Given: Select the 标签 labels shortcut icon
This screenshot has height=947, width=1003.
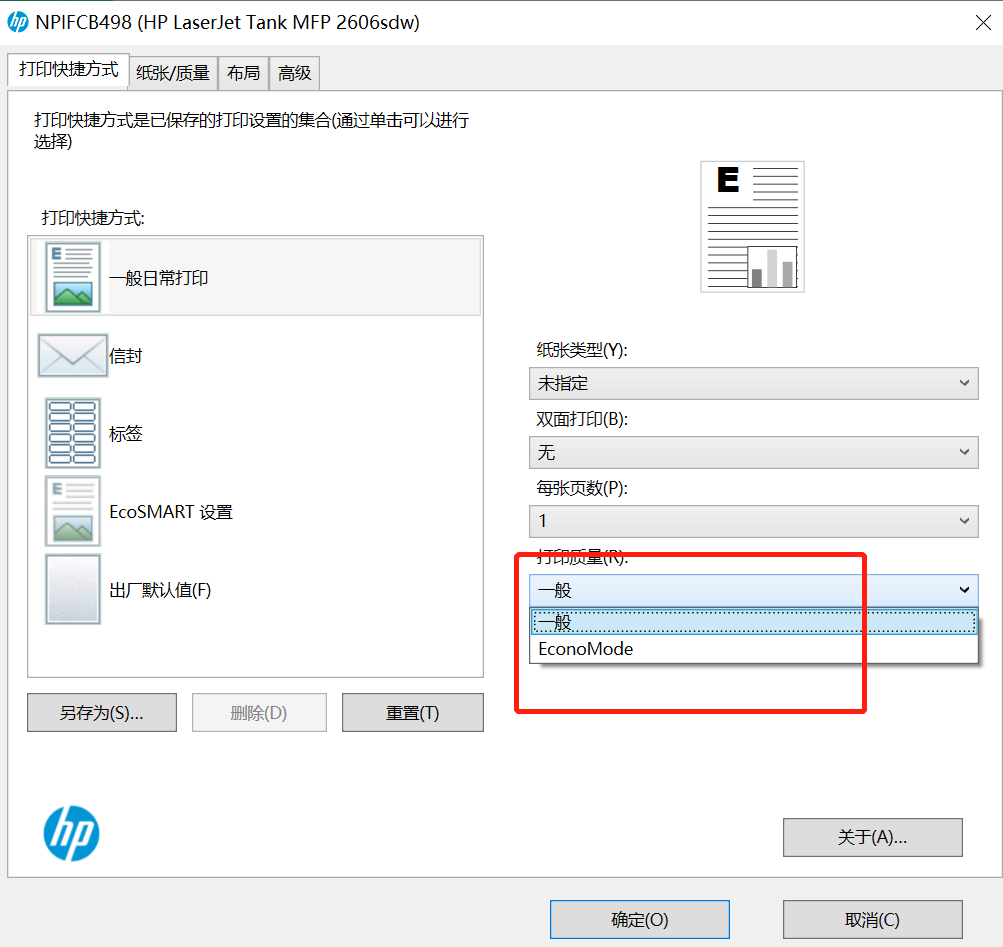Looking at the screenshot, I should click(72, 433).
